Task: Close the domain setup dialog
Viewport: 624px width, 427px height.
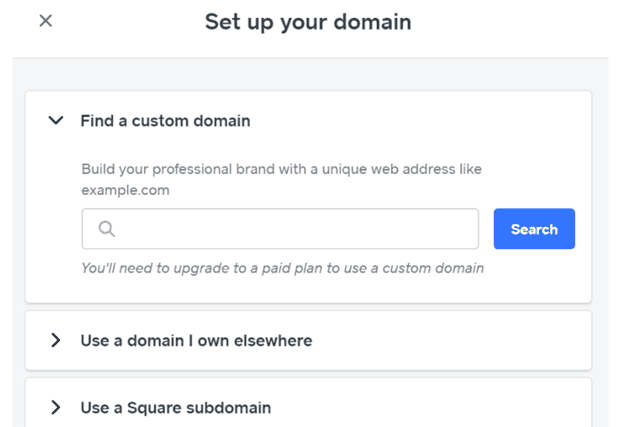Action: pyautogui.click(x=45, y=21)
